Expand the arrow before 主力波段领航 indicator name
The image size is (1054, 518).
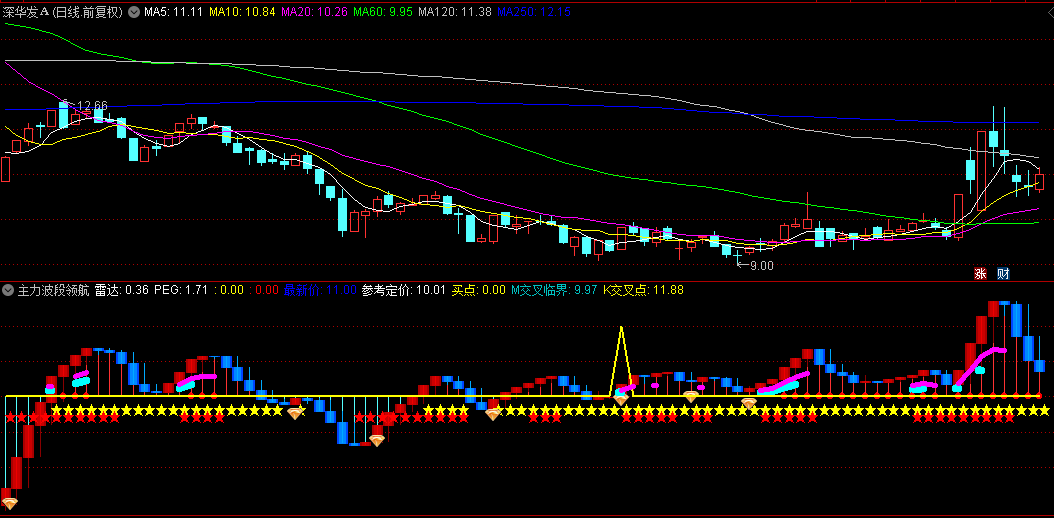pos(8,290)
